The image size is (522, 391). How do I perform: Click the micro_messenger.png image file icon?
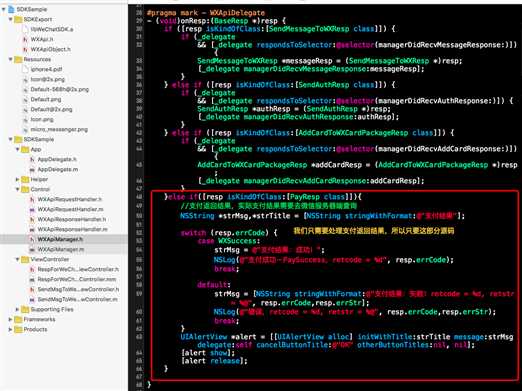pyautogui.click(x=25, y=129)
